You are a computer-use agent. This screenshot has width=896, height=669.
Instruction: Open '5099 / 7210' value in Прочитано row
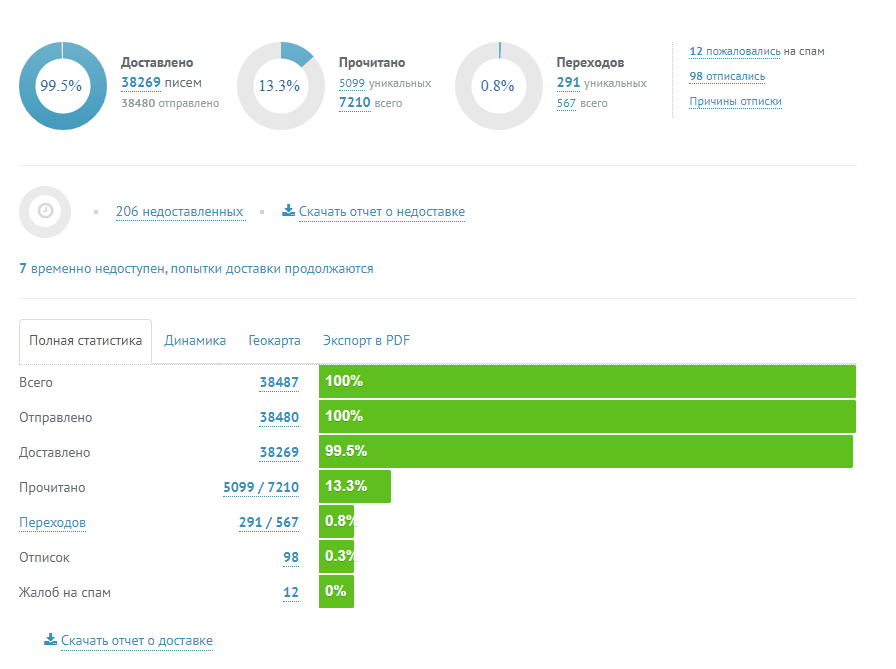(x=261, y=487)
